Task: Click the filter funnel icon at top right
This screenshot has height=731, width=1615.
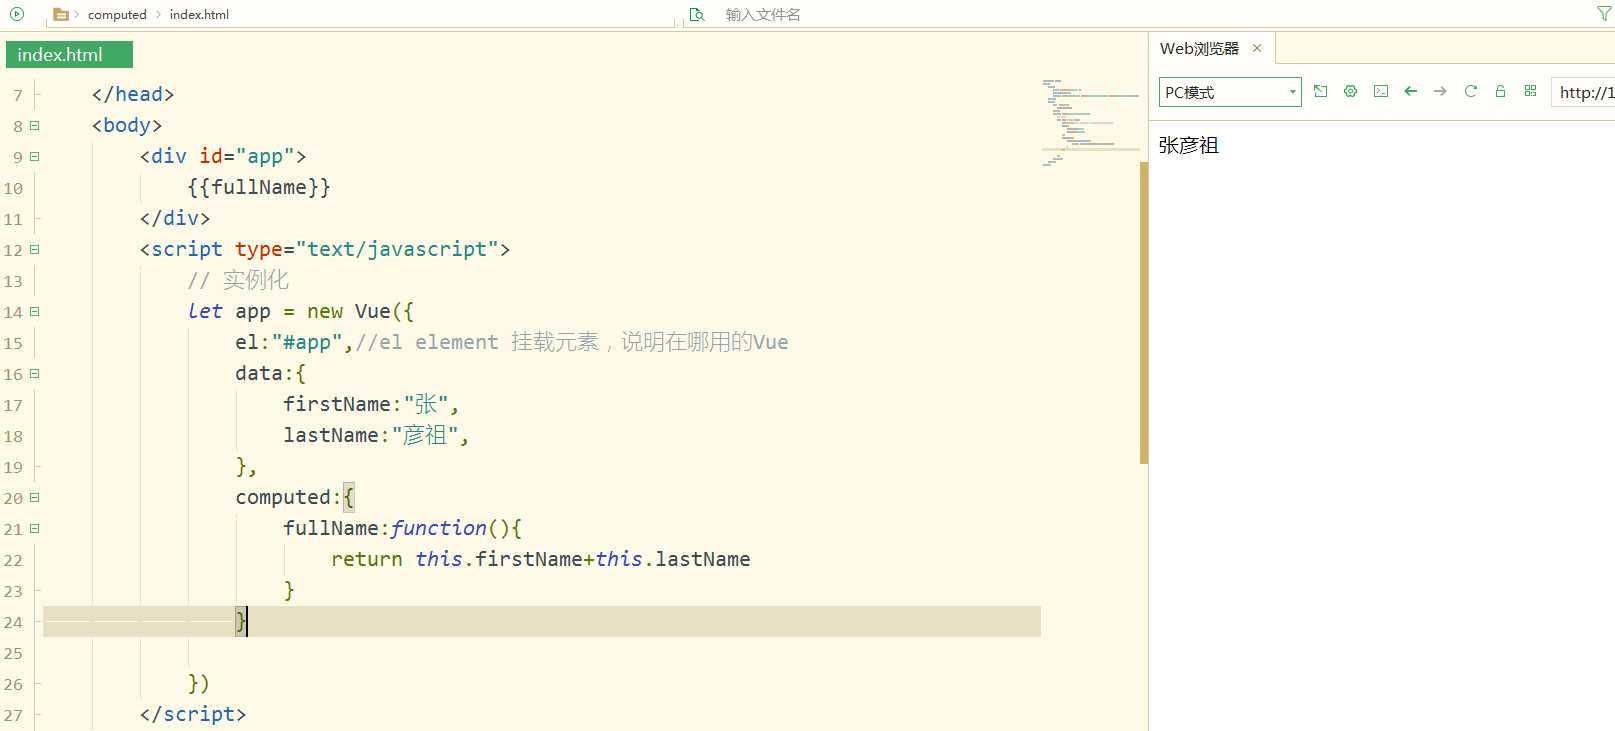Action: coord(1604,14)
